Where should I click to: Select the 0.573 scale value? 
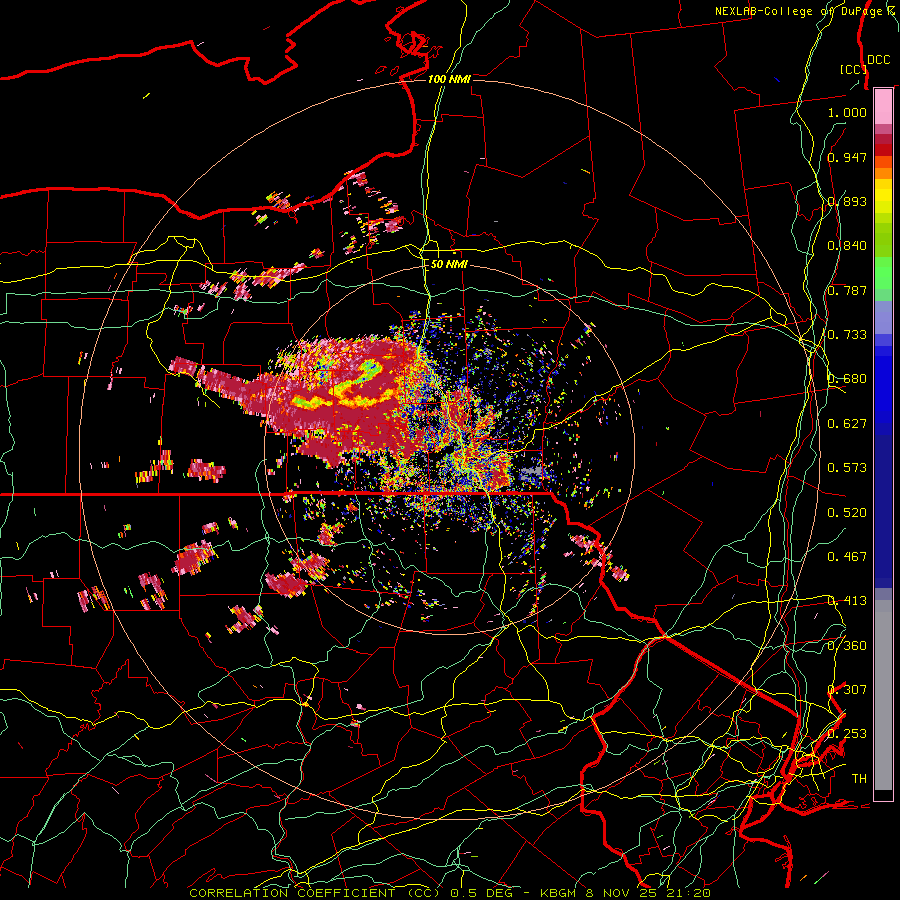[847, 468]
